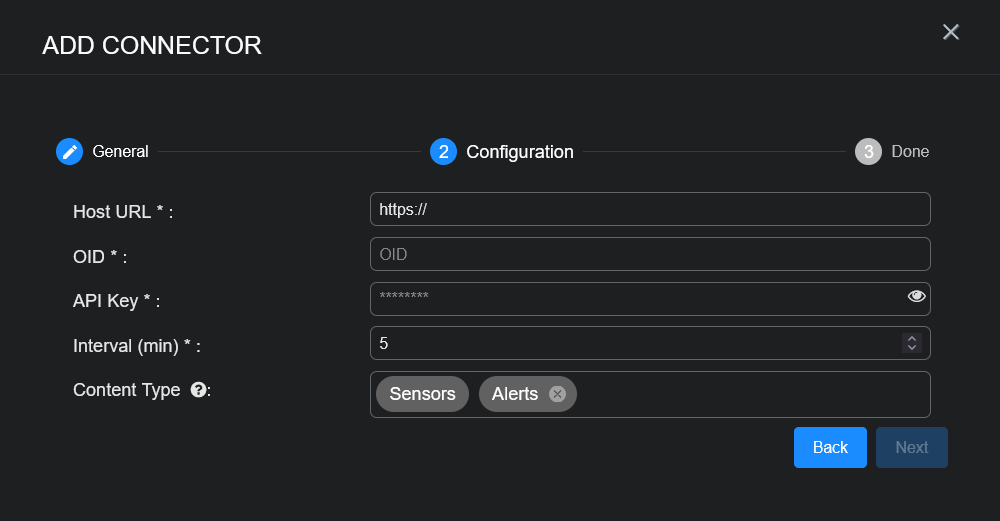Decrease the interval using down arrow
Screen dimensions: 1000x521
[x=912, y=348]
